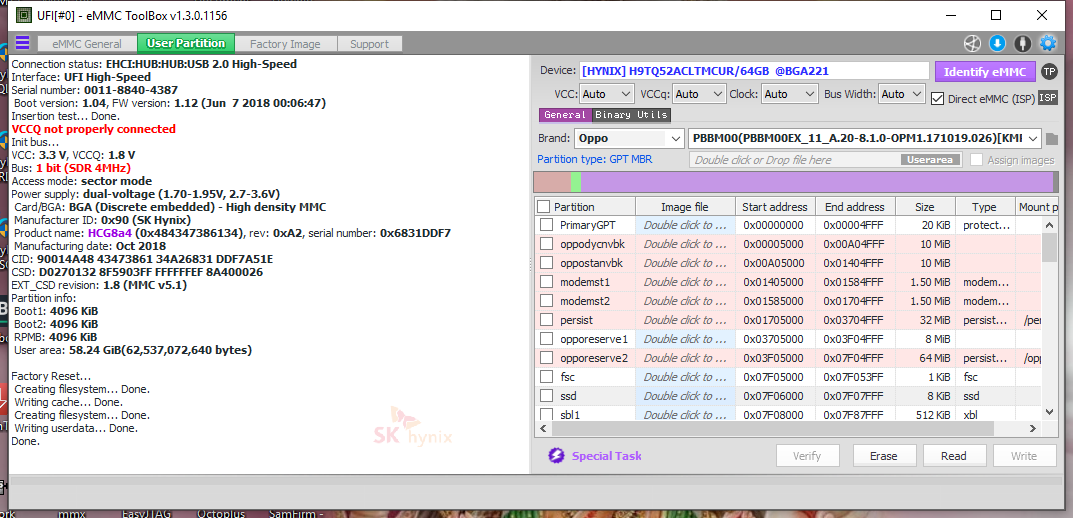Check the fsc partition checkbox
This screenshot has width=1073, height=518.
point(546,376)
